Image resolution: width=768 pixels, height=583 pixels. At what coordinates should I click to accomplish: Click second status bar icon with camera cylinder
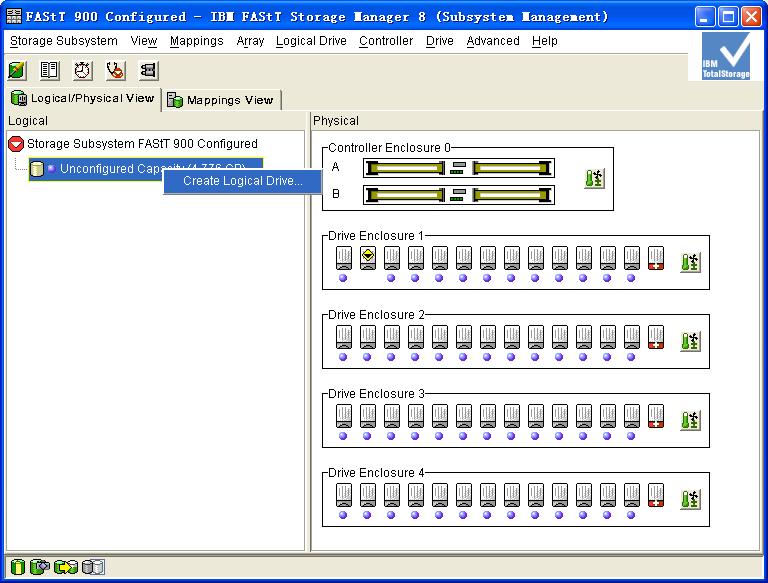pos(40,567)
